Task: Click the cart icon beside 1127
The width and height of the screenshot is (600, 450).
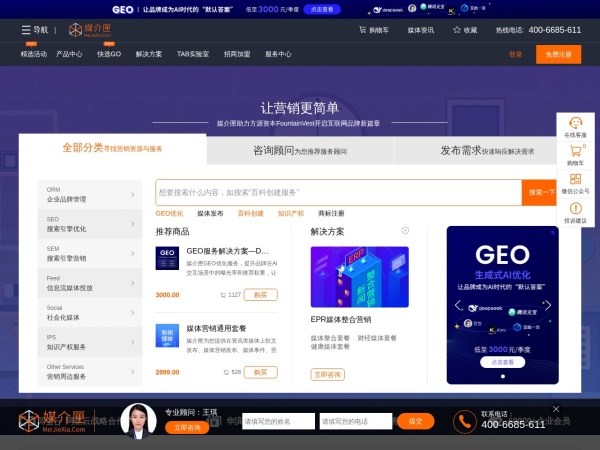Action: [x=223, y=295]
